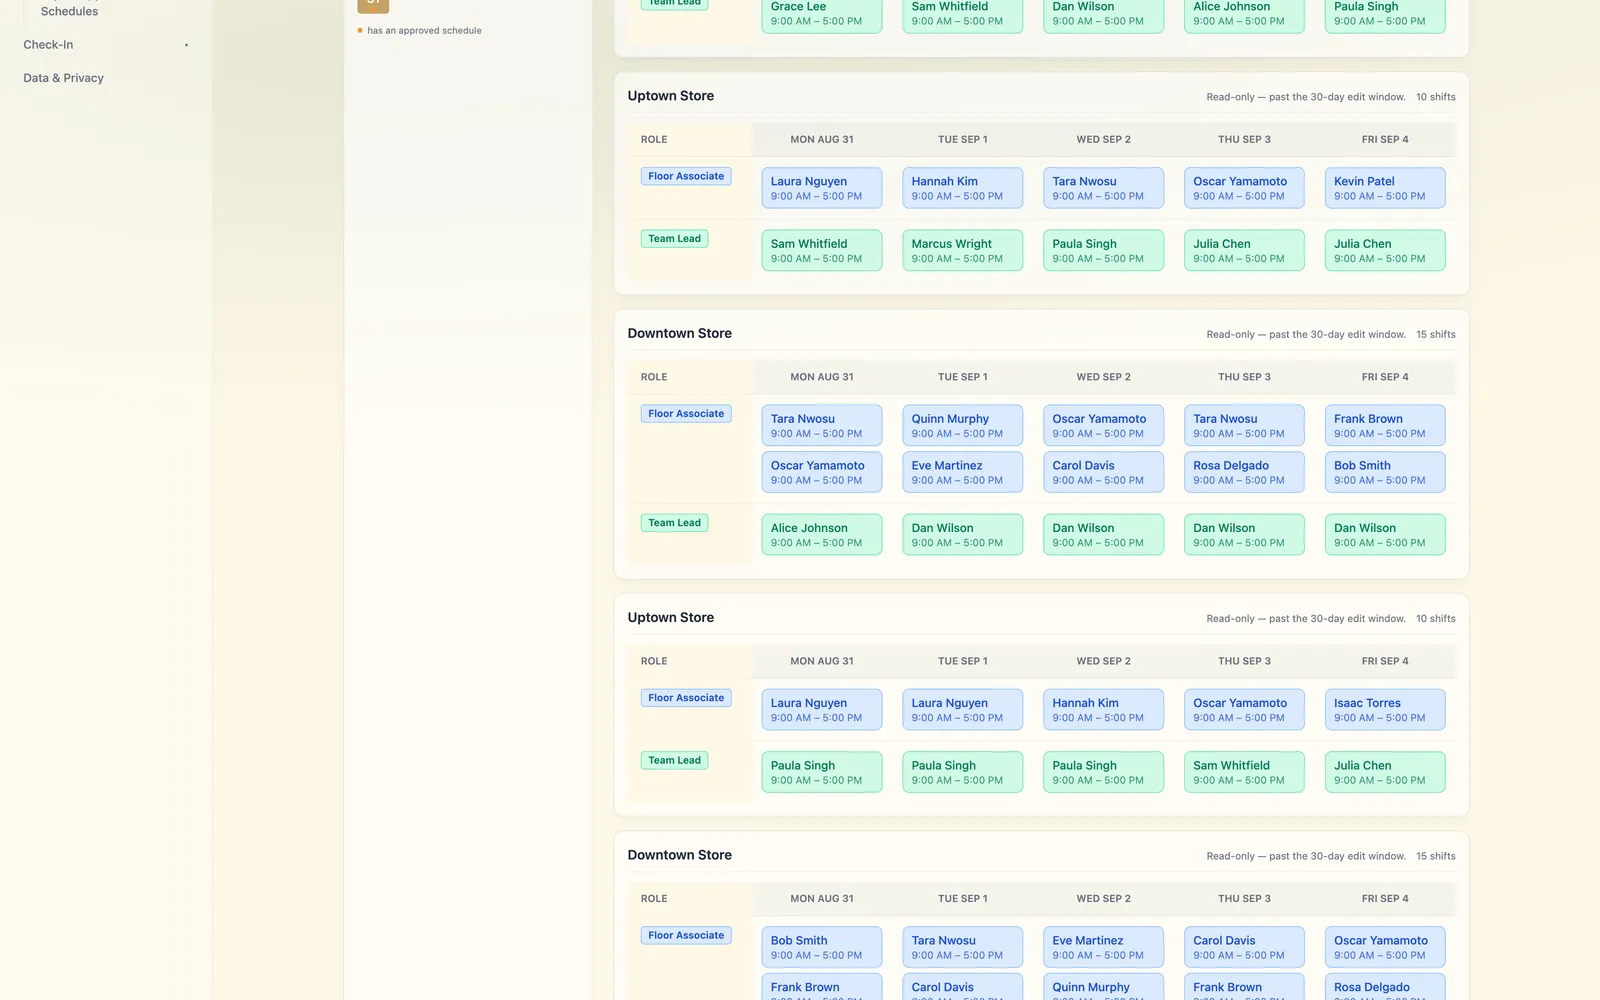Click Uptown Store heading above Kevin Patel's row
Image resolution: width=1600 pixels, height=1000 pixels.
click(x=671, y=96)
